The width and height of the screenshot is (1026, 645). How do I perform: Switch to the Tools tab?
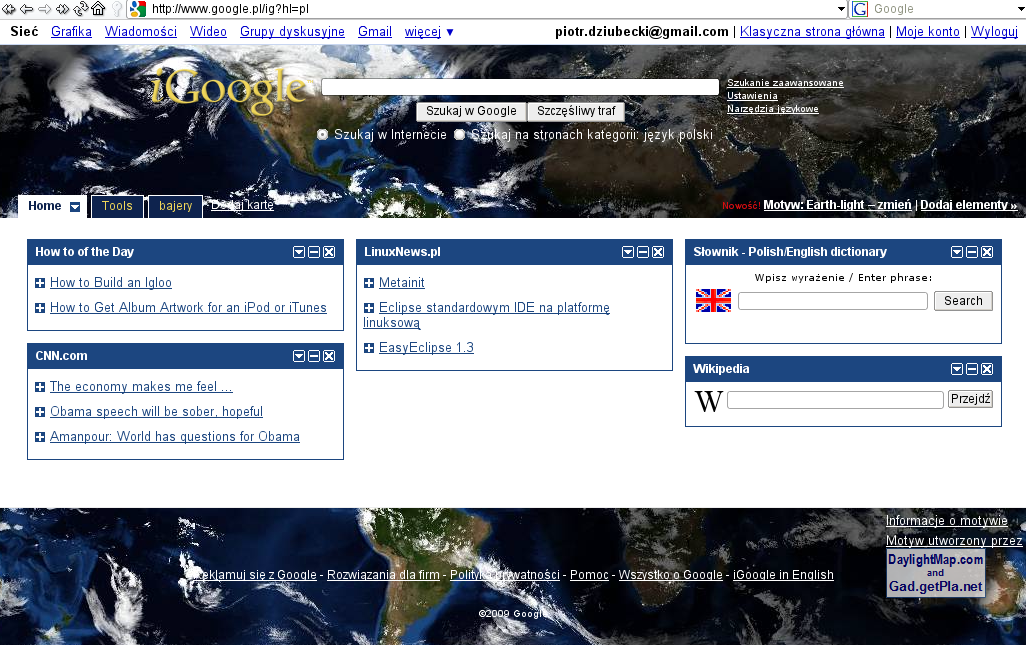[117, 206]
